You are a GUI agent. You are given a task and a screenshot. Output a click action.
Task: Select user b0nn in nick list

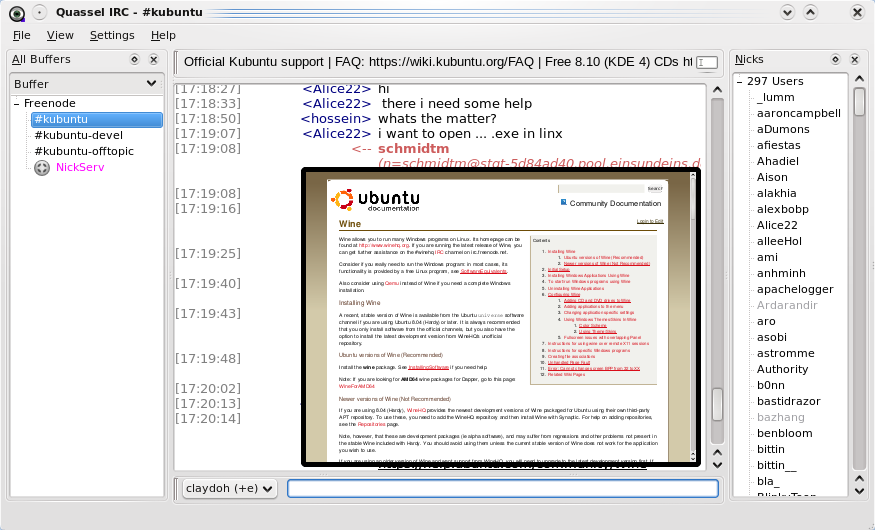771,386
